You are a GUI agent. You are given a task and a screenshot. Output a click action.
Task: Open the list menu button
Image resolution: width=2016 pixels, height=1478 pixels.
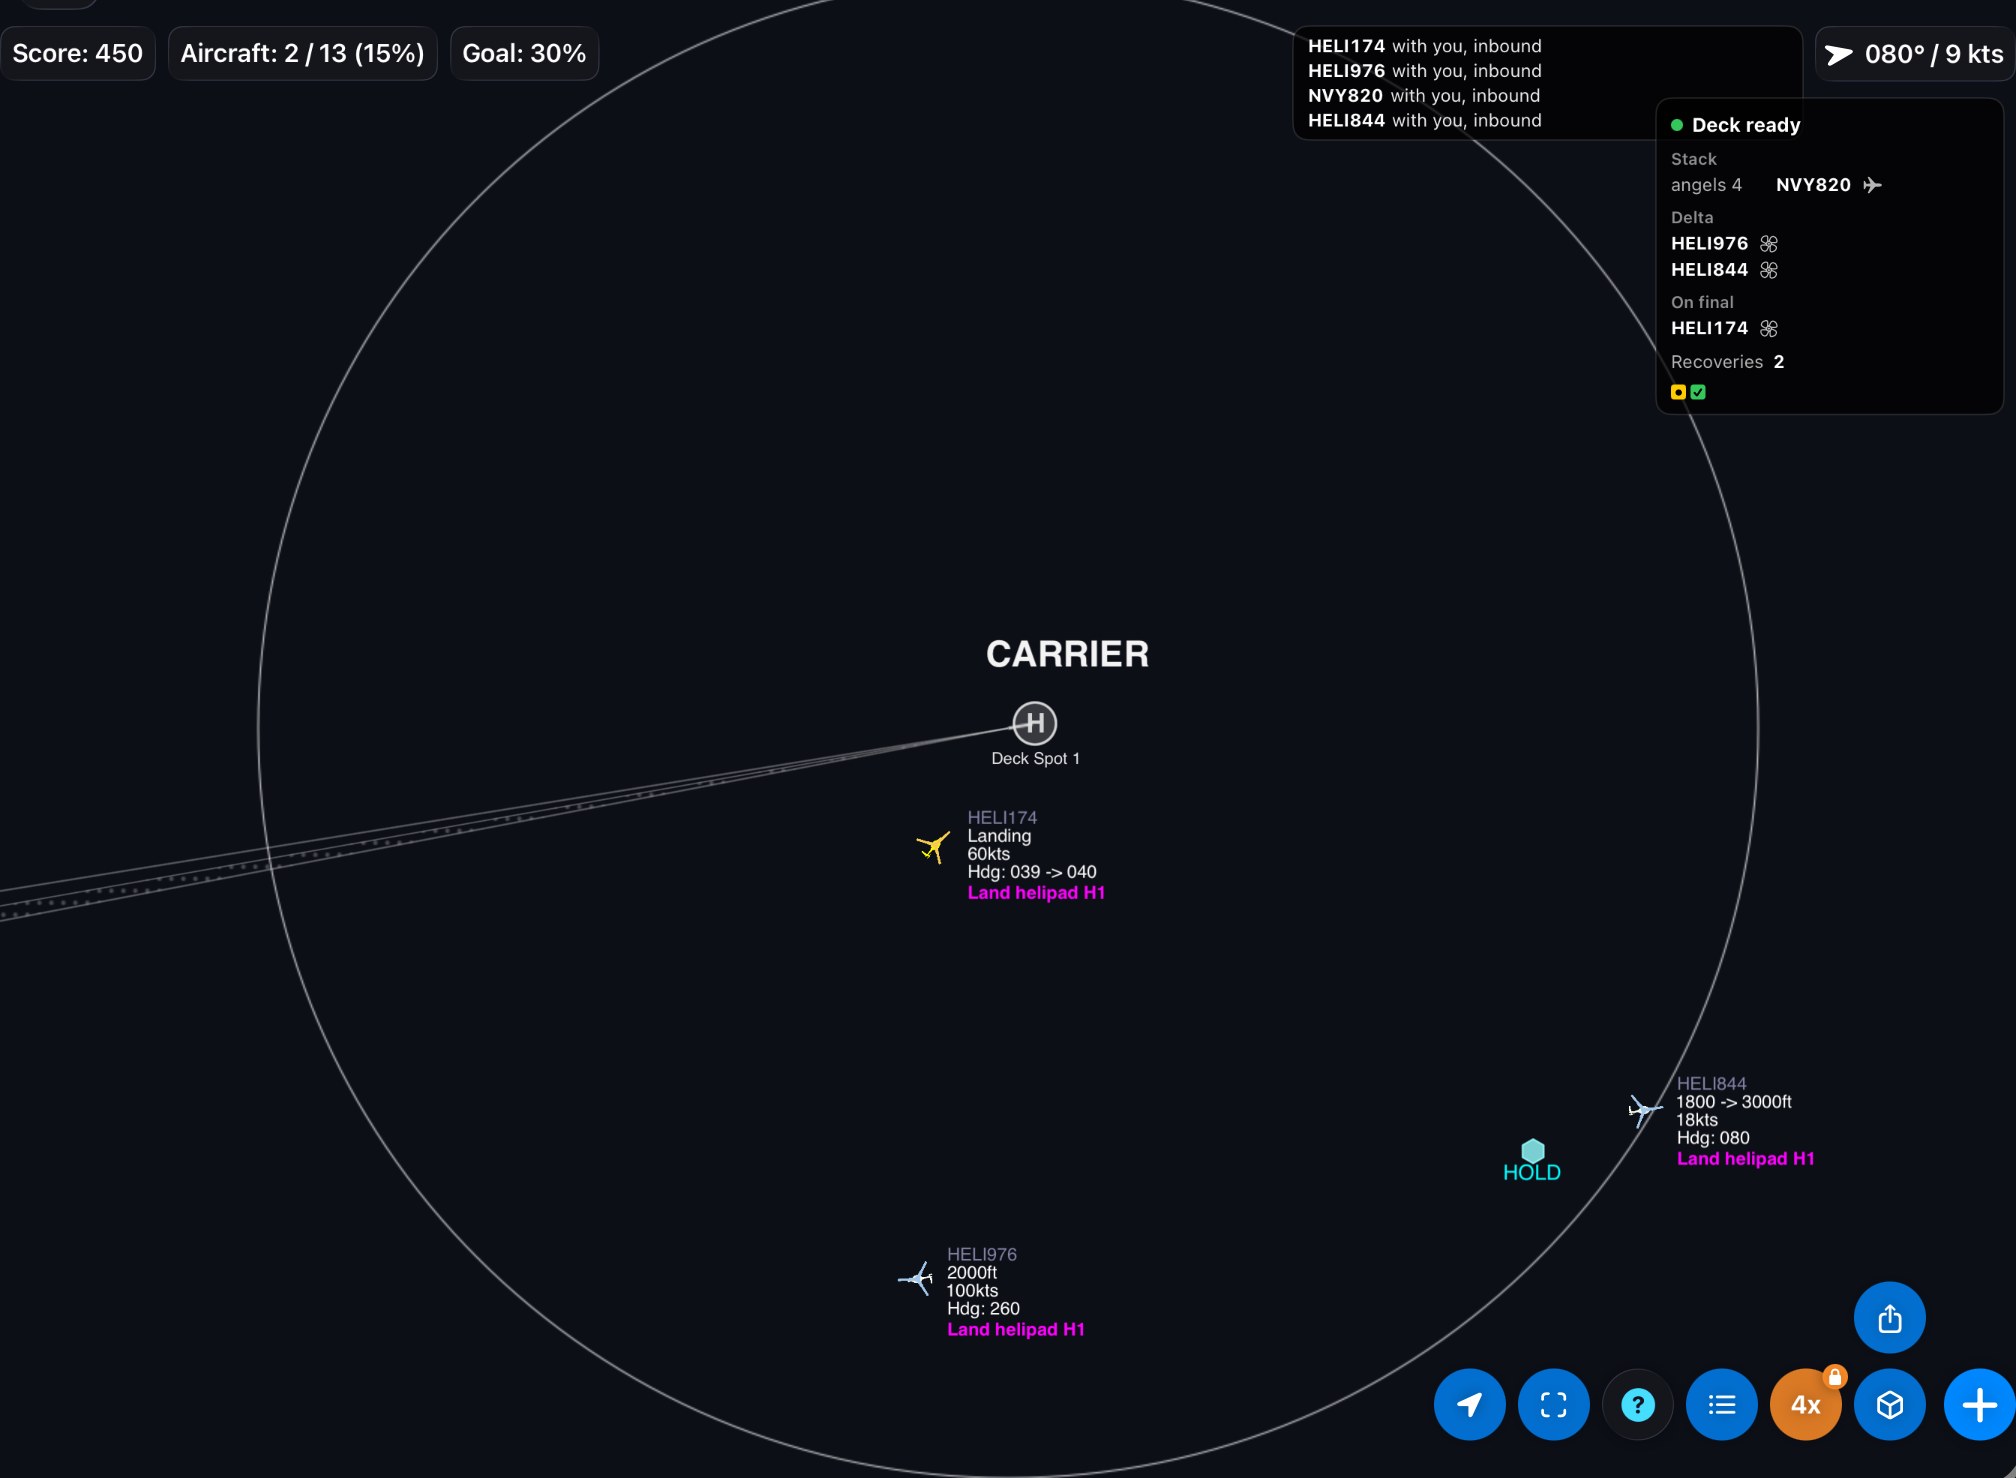(x=1721, y=1404)
